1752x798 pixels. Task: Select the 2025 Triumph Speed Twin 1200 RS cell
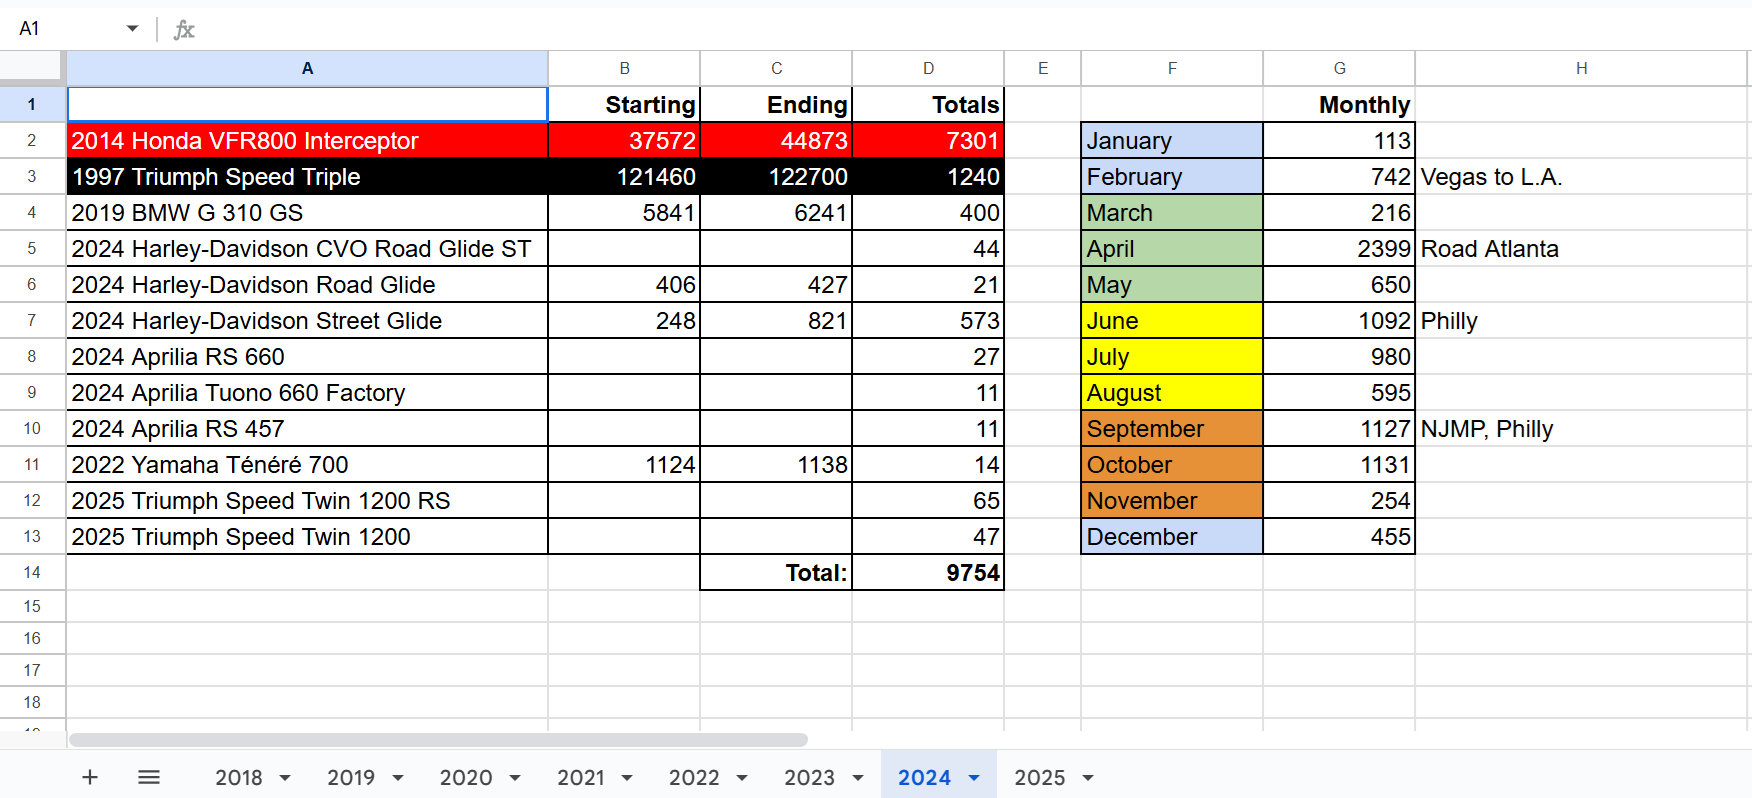pos(307,501)
